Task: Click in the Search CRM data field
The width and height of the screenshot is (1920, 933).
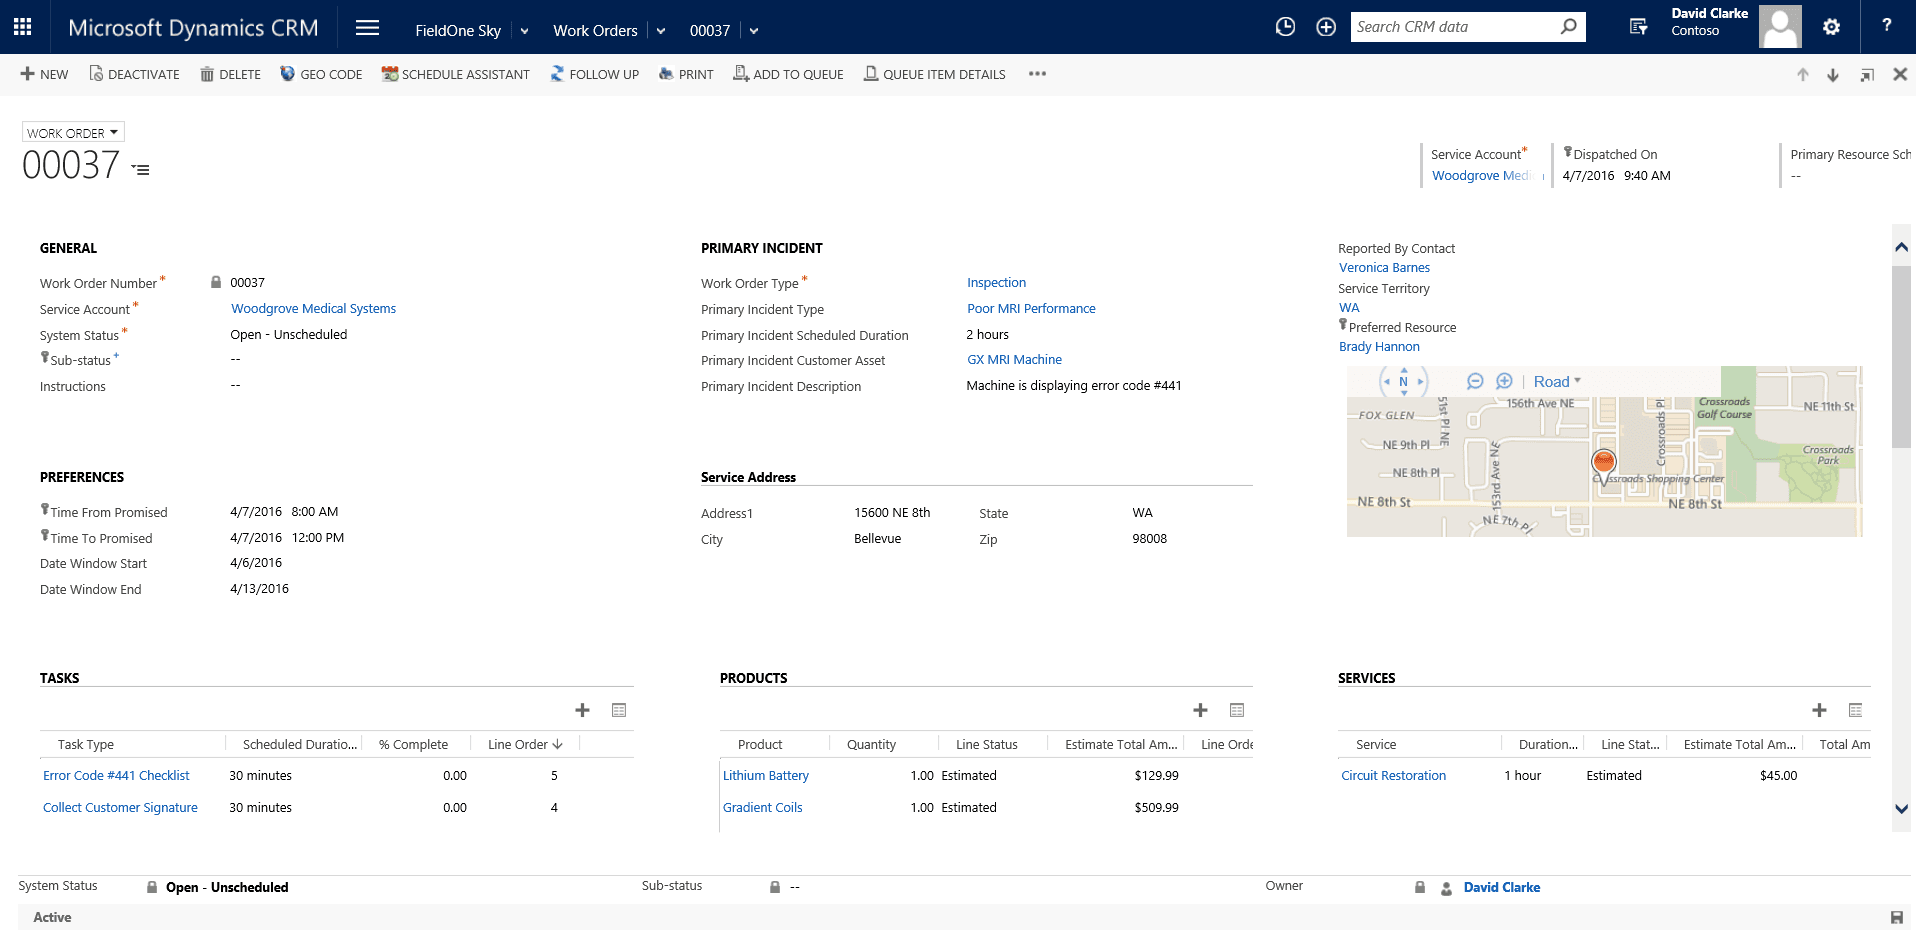Action: pyautogui.click(x=1454, y=27)
